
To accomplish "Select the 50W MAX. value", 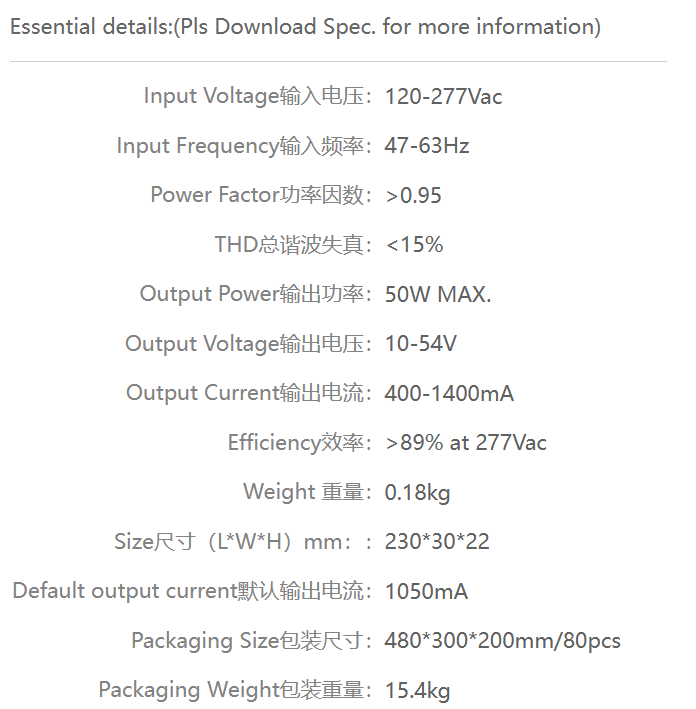I will (438, 294).
